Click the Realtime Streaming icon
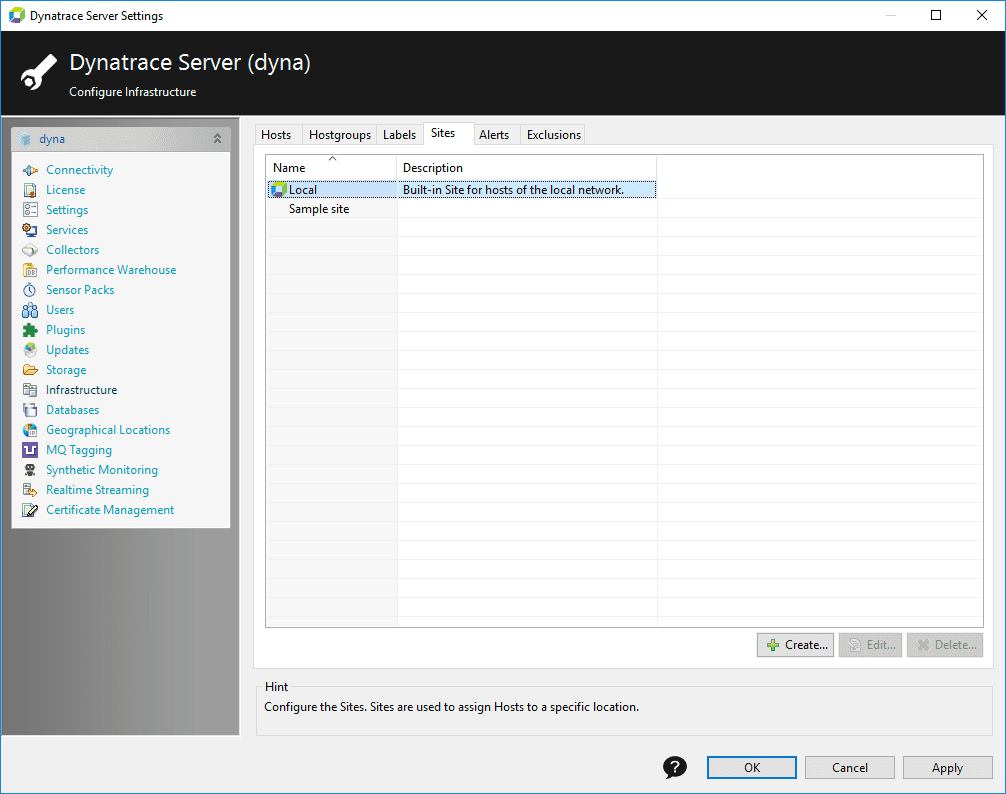 (x=30, y=490)
